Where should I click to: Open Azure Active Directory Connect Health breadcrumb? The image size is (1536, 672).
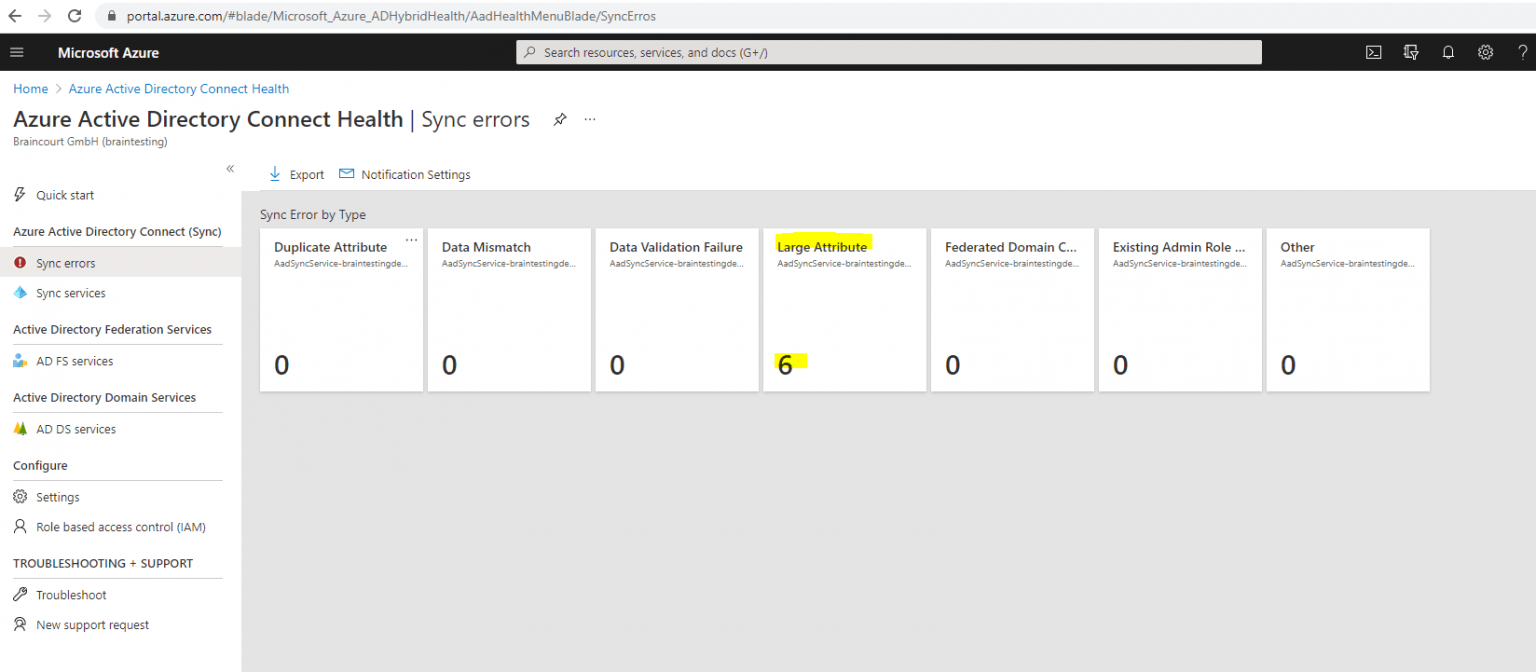click(178, 88)
